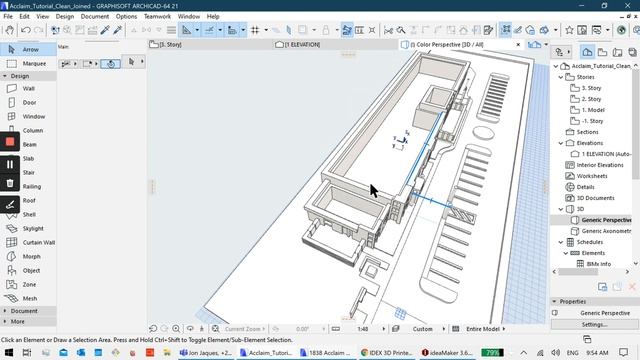Toggle the ruler measure button in toolbar

[x=232, y=30]
